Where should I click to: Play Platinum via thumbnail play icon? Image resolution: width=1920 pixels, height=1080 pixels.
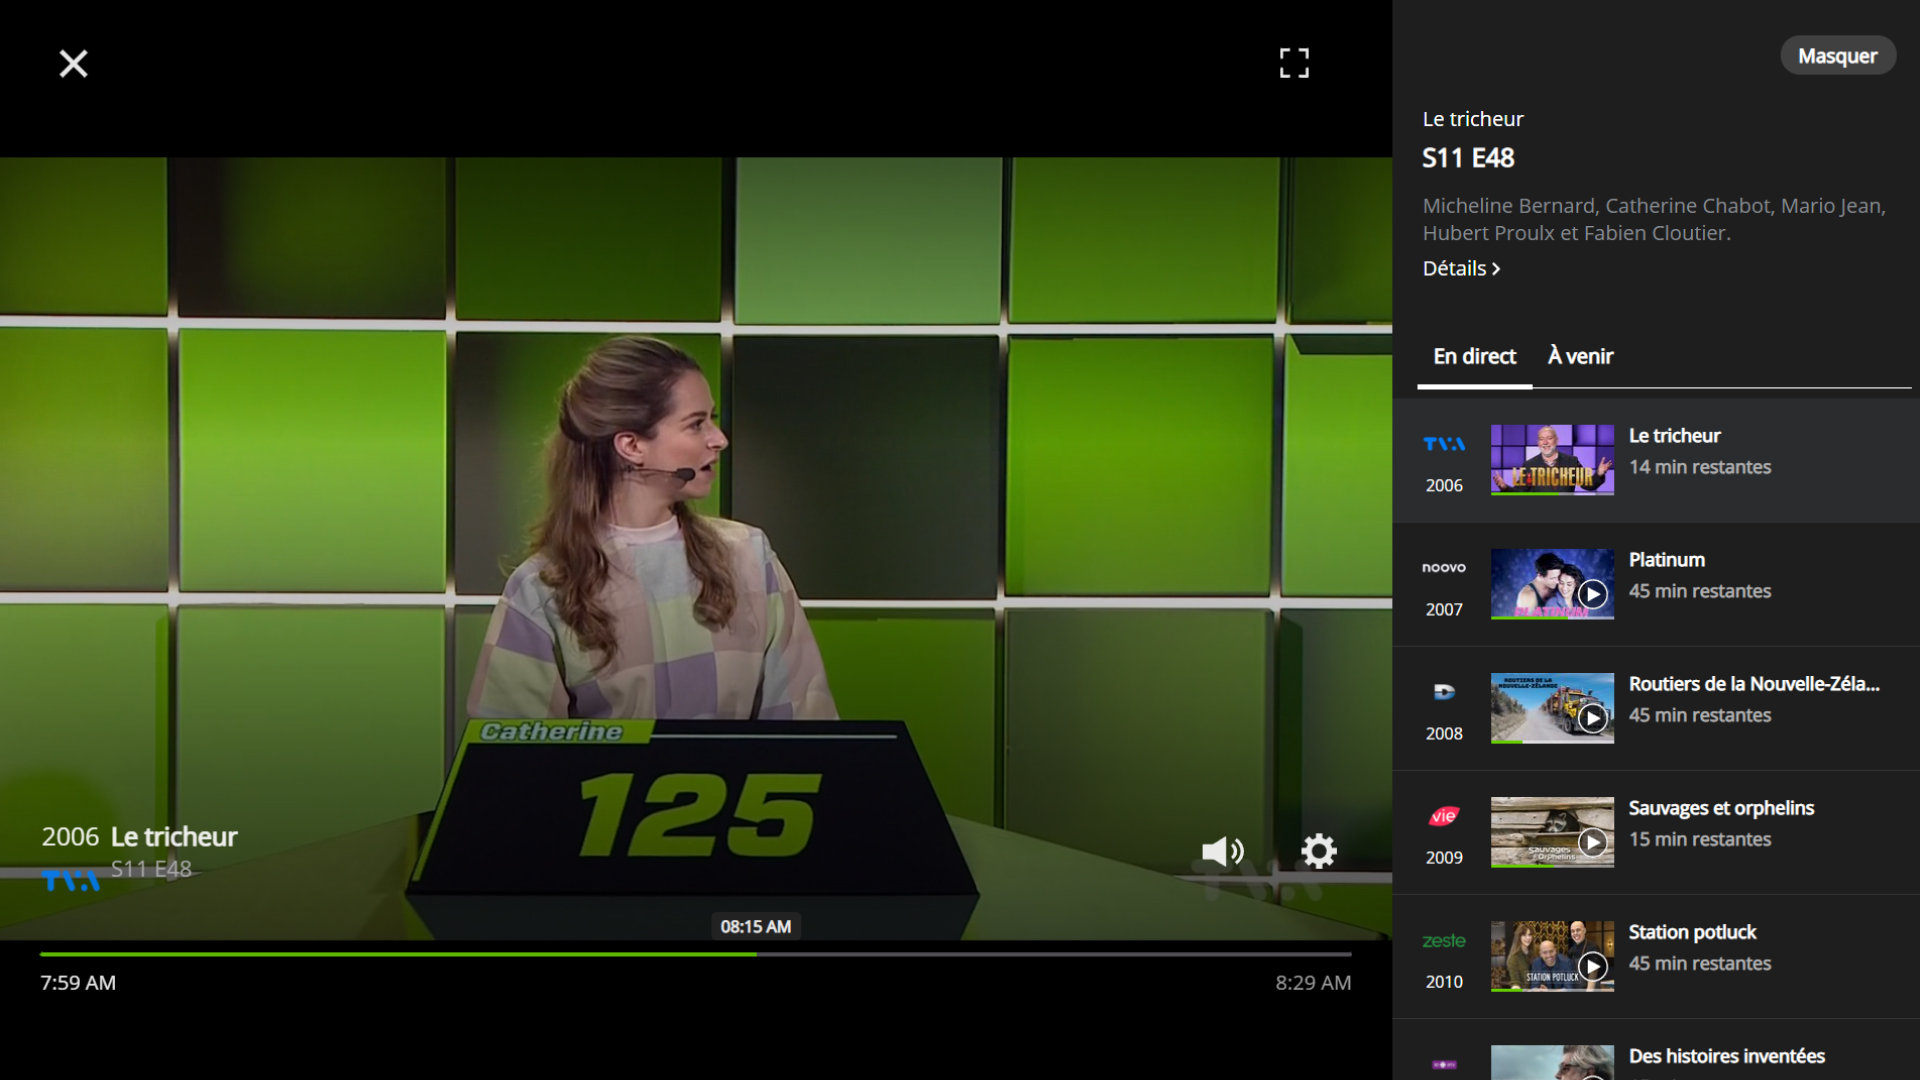point(1592,594)
